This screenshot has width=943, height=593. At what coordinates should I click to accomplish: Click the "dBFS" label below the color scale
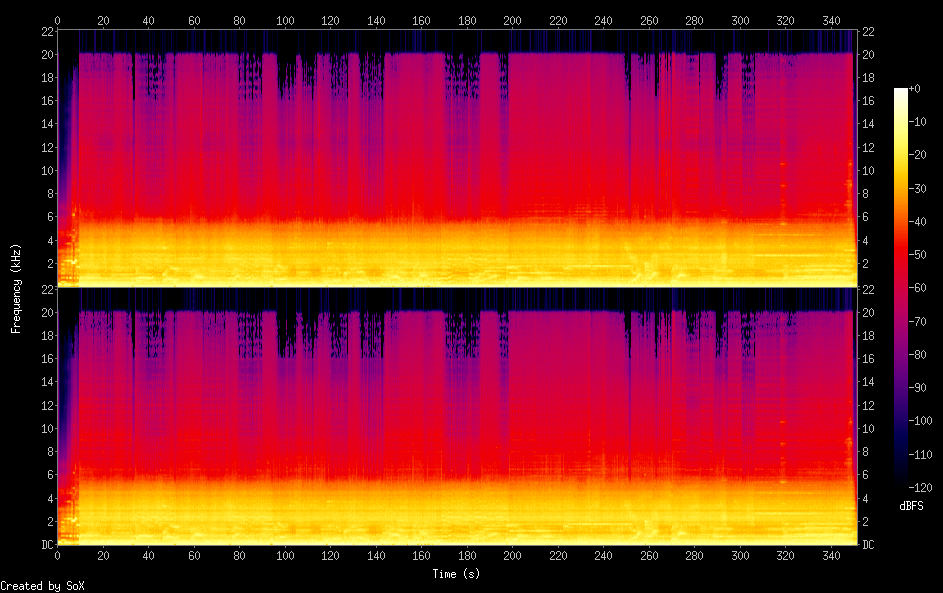point(911,506)
